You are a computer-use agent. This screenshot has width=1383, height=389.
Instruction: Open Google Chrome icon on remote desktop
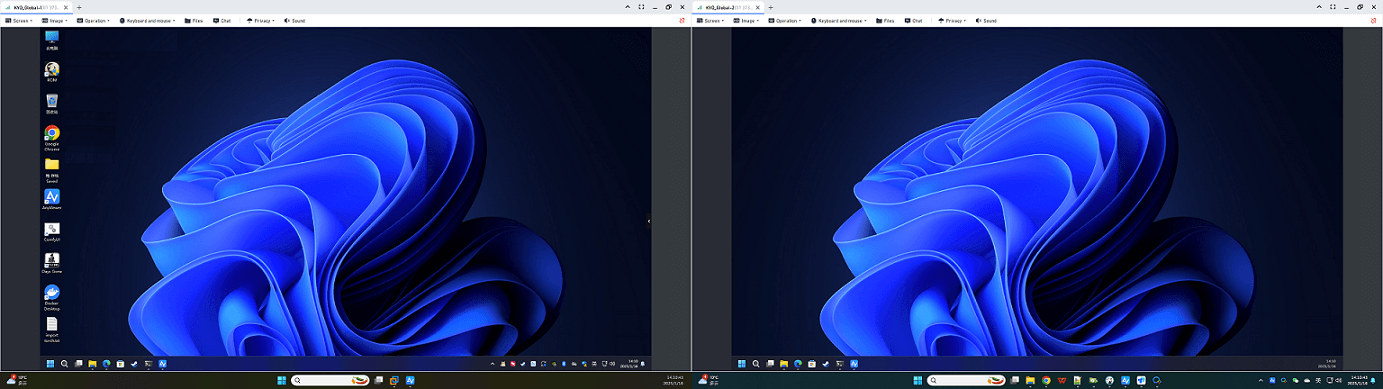[52, 138]
